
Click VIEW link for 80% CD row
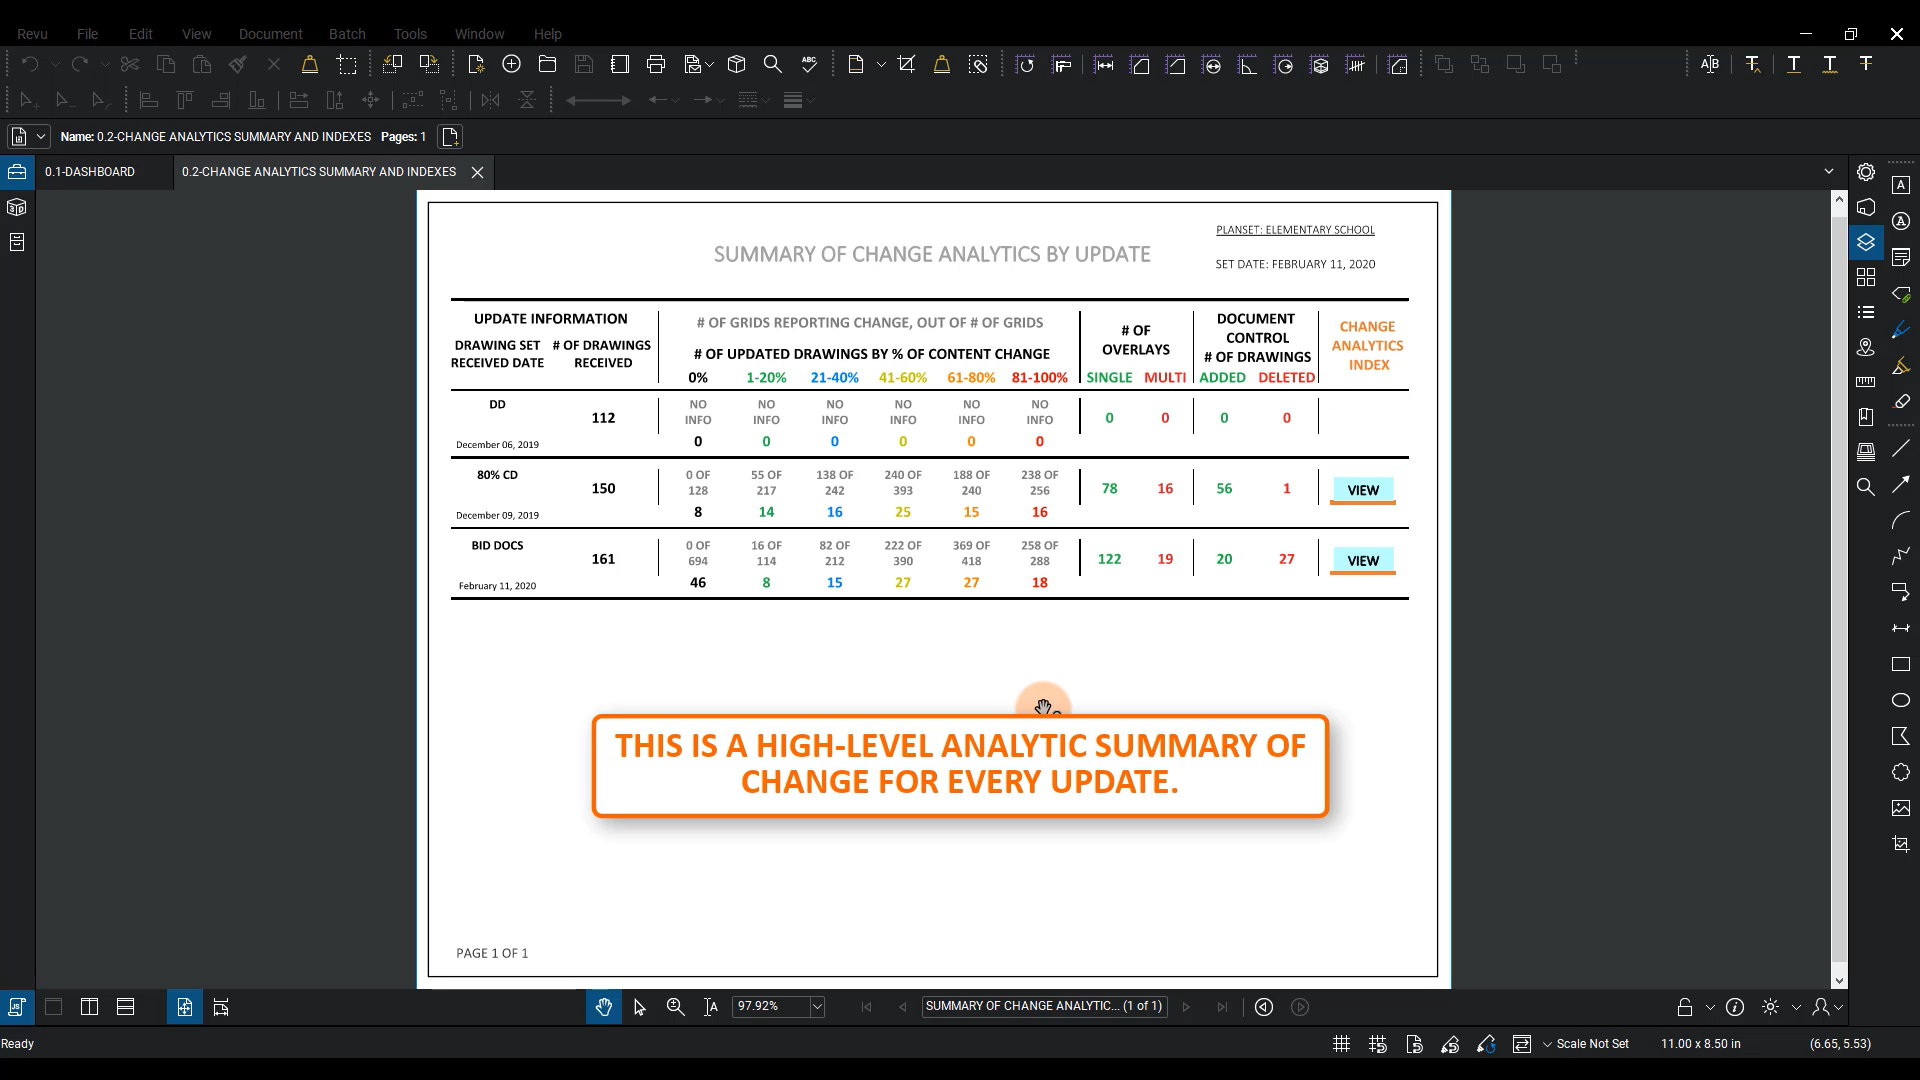(x=1362, y=490)
